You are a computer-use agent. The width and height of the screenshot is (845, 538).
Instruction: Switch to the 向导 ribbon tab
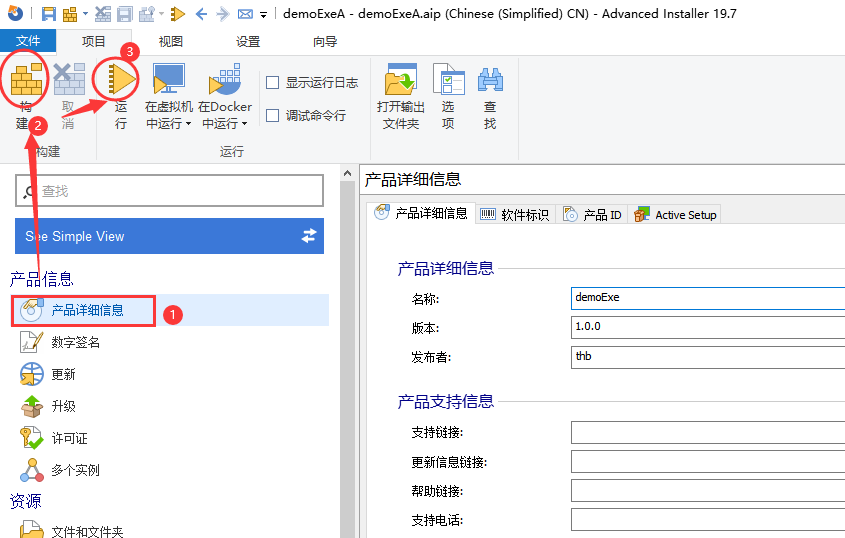point(325,42)
